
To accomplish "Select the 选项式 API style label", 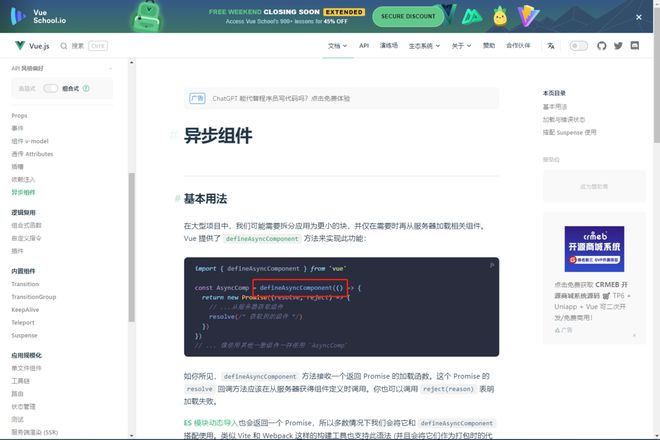I will 27,88.
